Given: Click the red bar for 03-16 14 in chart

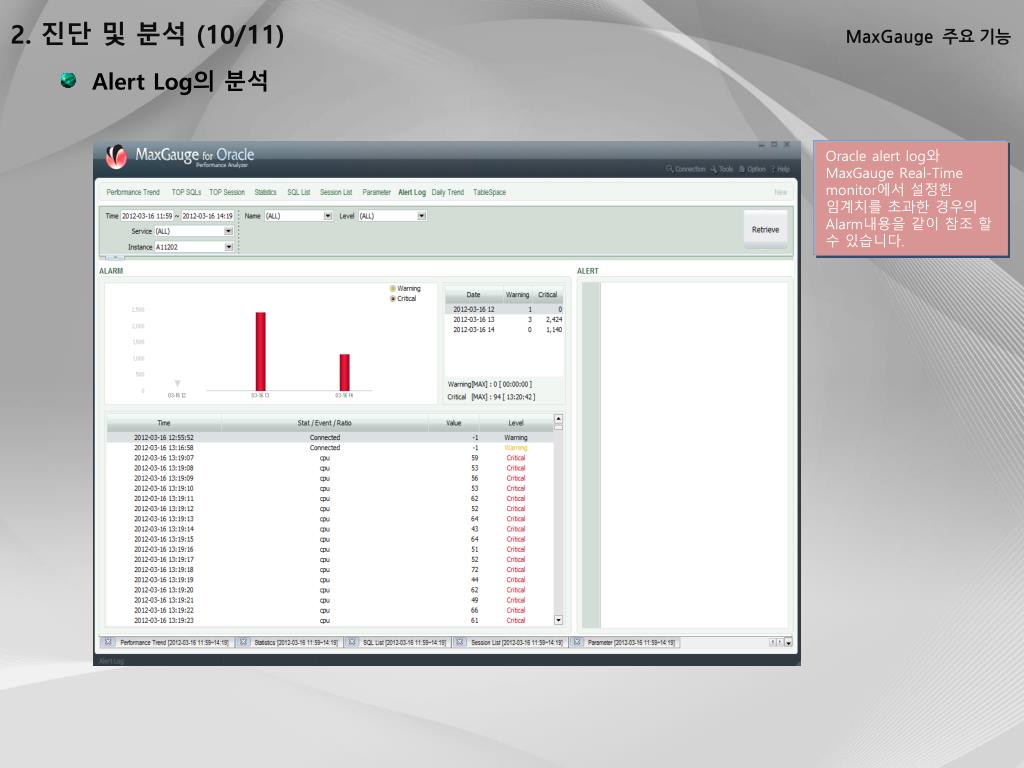Looking at the screenshot, I should [x=344, y=372].
